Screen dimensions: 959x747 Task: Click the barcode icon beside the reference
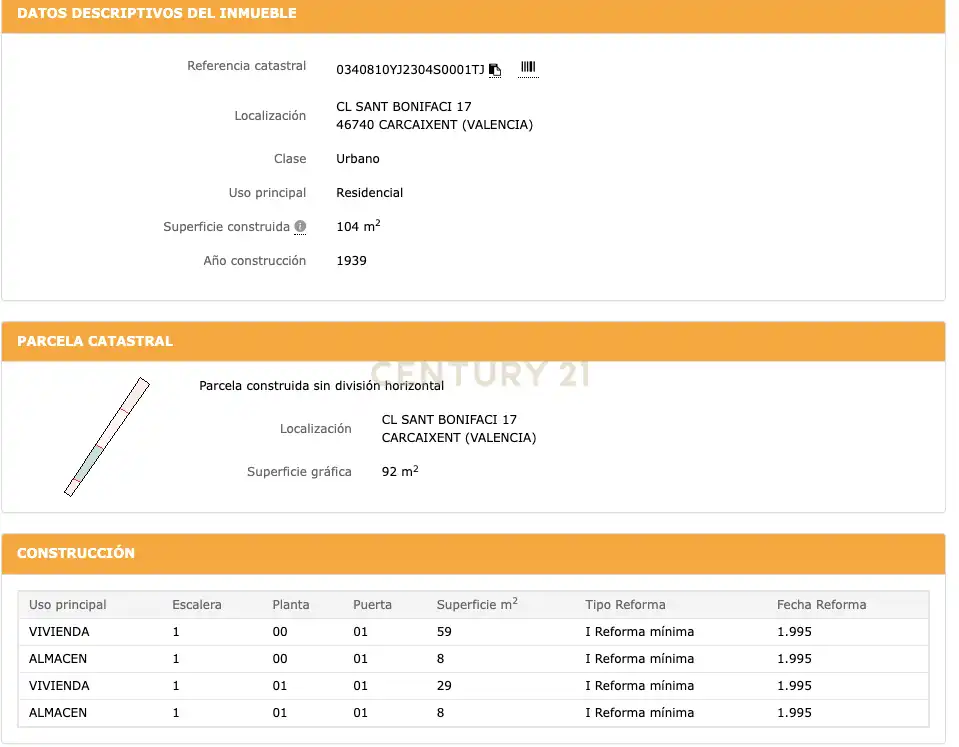click(x=528, y=67)
